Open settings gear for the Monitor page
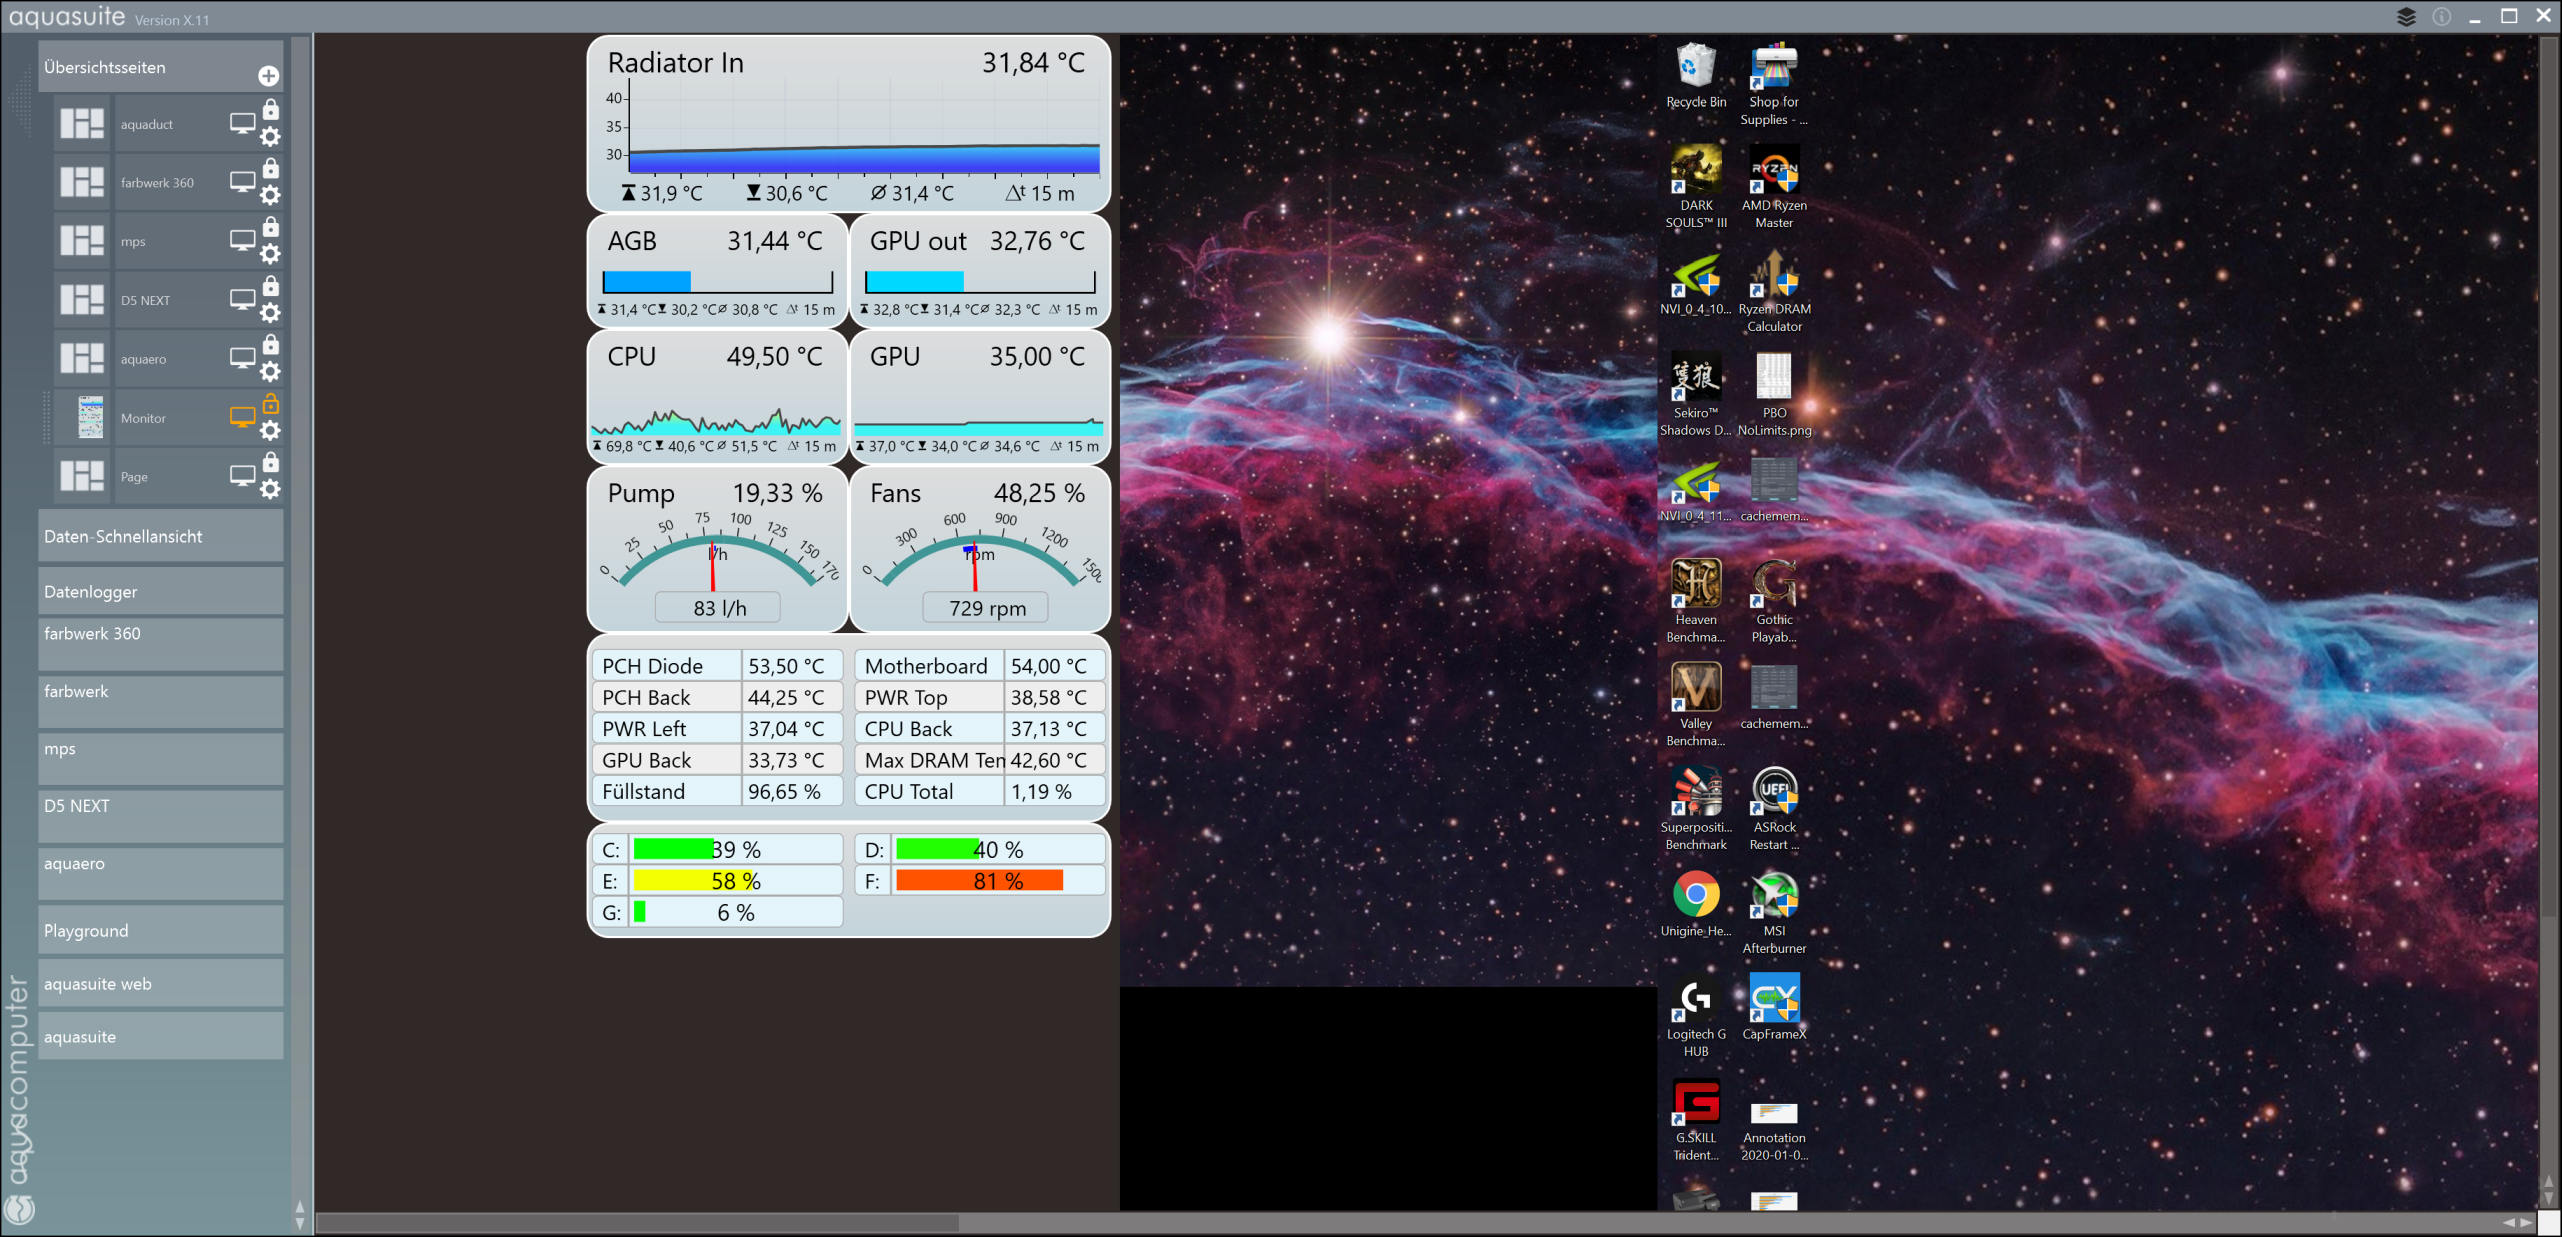Image resolution: width=2562 pixels, height=1237 pixels. click(270, 431)
